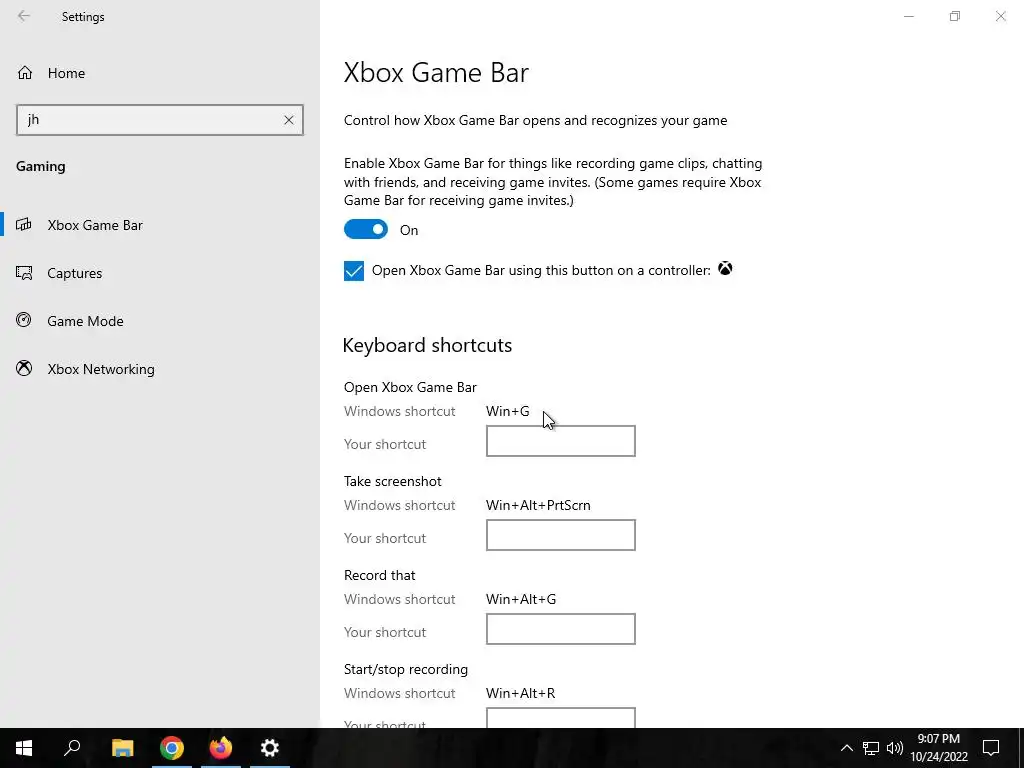Image resolution: width=1024 pixels, height=768 pixels.
Task: Restore down the Settings window
Action: pos(955,16)
